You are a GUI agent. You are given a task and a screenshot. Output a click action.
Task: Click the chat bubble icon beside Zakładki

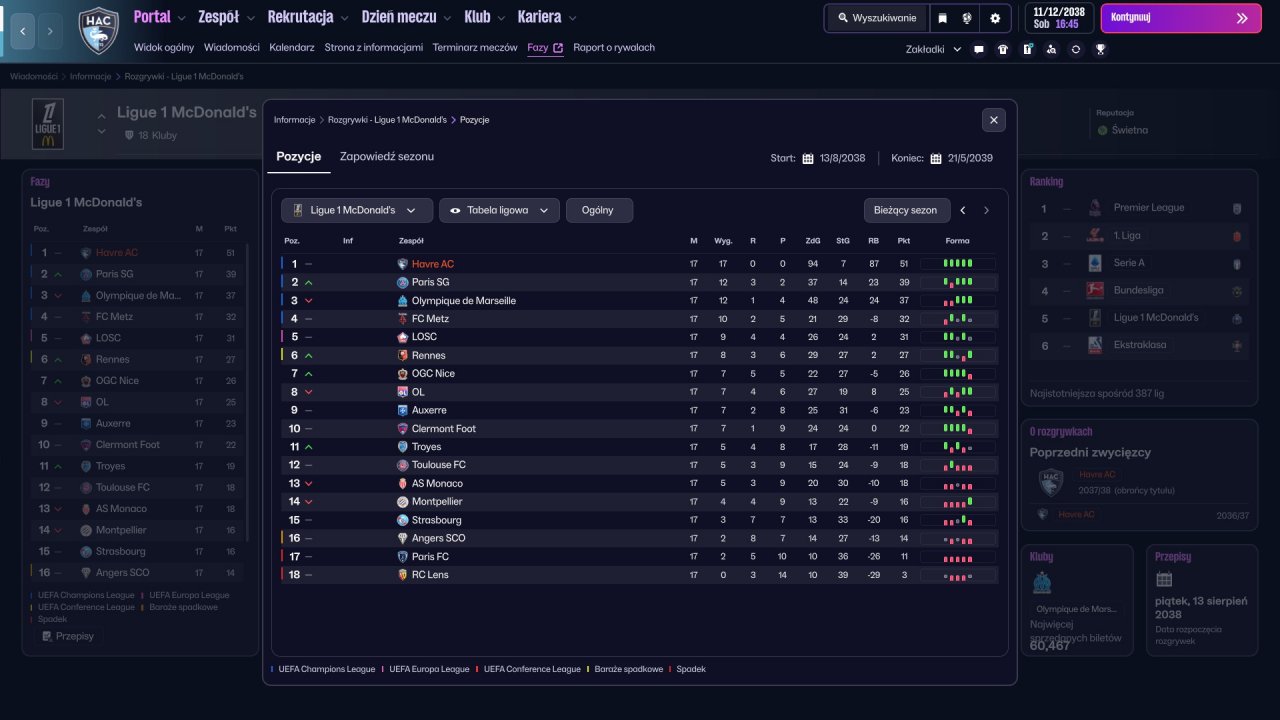(978, 49)
